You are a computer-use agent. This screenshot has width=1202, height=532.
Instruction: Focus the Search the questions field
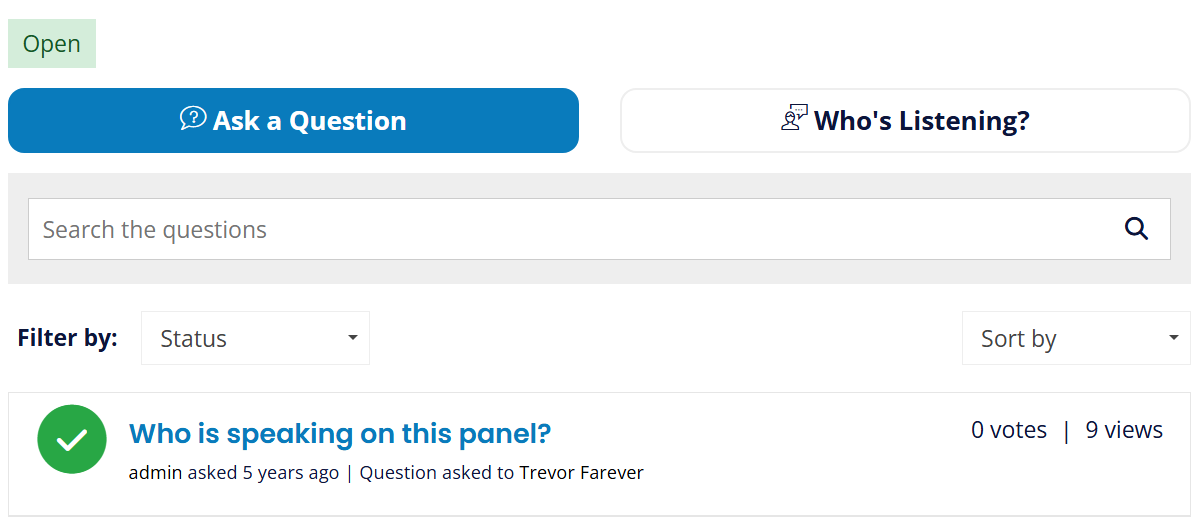pos(599,229)
